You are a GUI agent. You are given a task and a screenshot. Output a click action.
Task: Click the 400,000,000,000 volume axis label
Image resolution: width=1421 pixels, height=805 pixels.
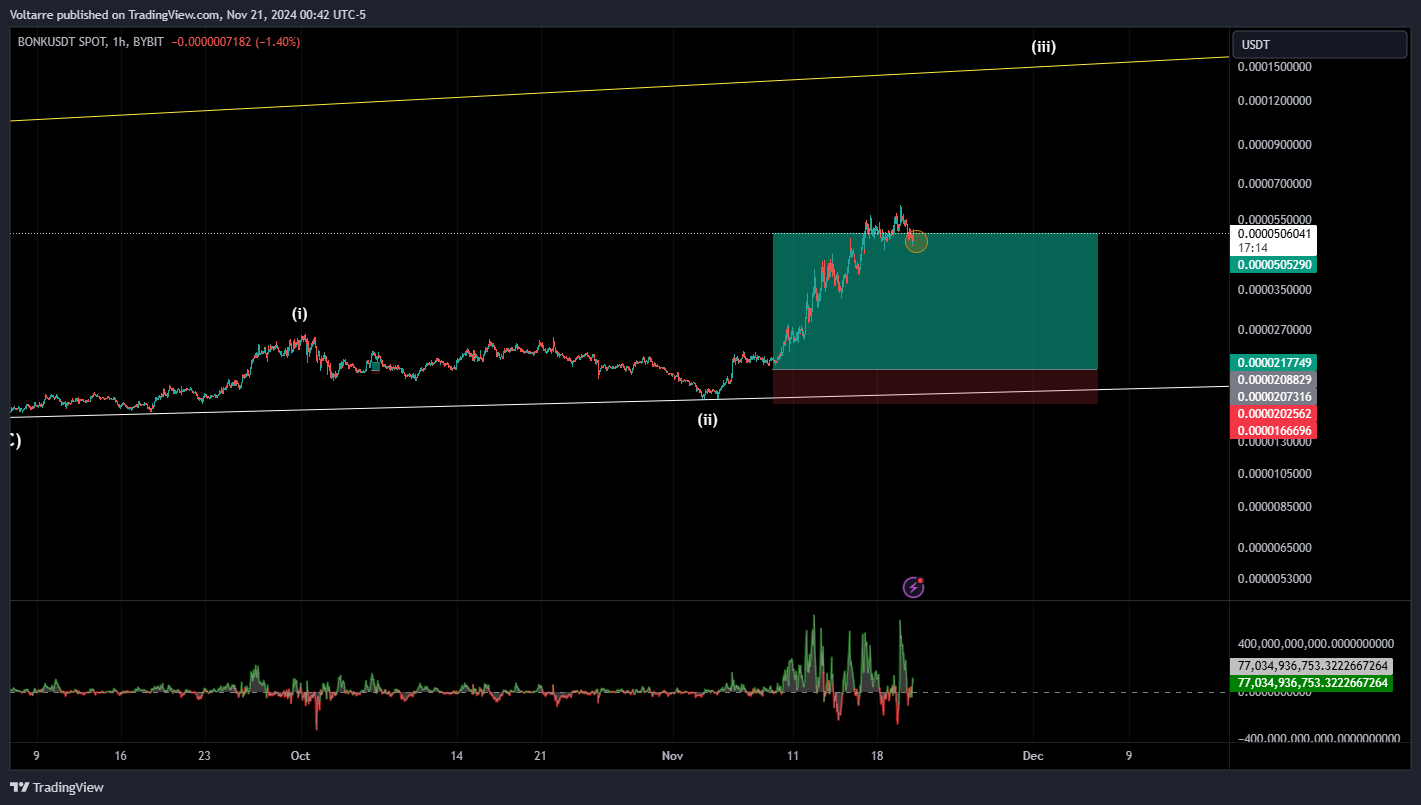pyautogui.click(x=1315, y=644)
